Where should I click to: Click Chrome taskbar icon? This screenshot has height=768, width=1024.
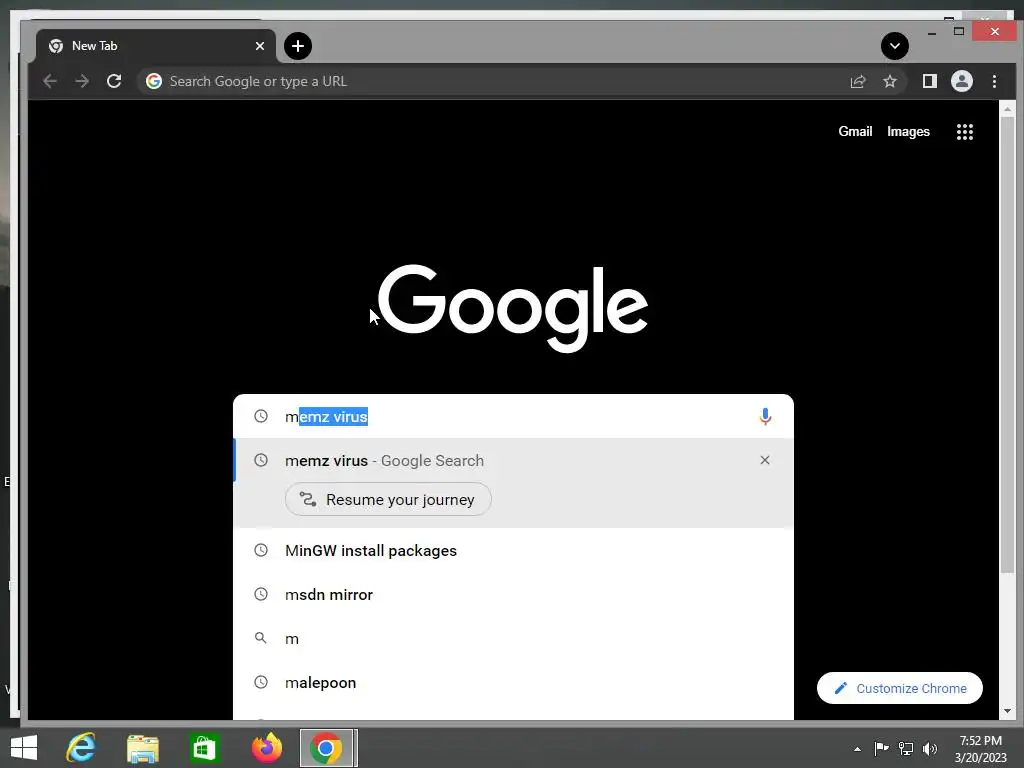[327, 748]
